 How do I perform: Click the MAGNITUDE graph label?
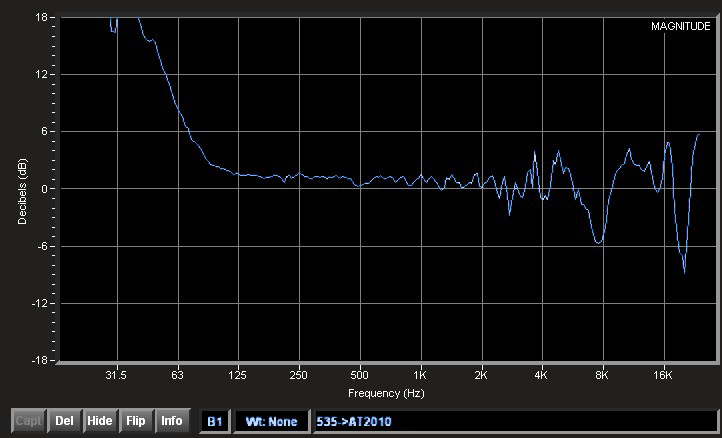(681, 26)
